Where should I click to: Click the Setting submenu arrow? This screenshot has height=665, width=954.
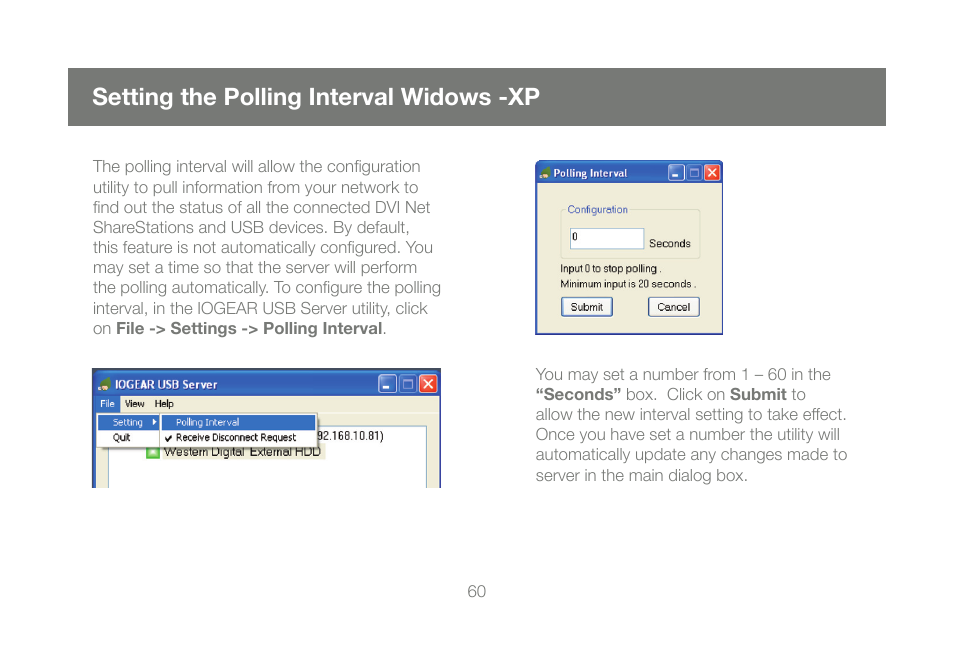[x=155, y=422]
